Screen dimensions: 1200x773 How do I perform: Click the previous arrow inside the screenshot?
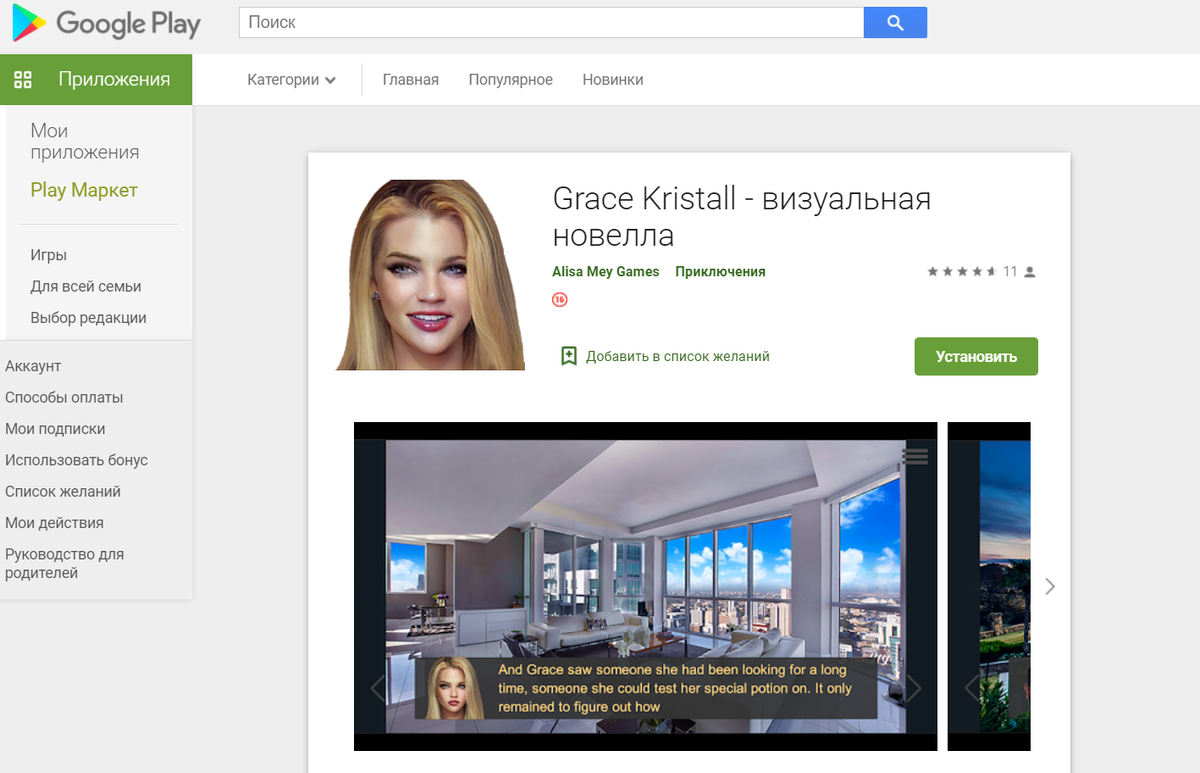378,689
